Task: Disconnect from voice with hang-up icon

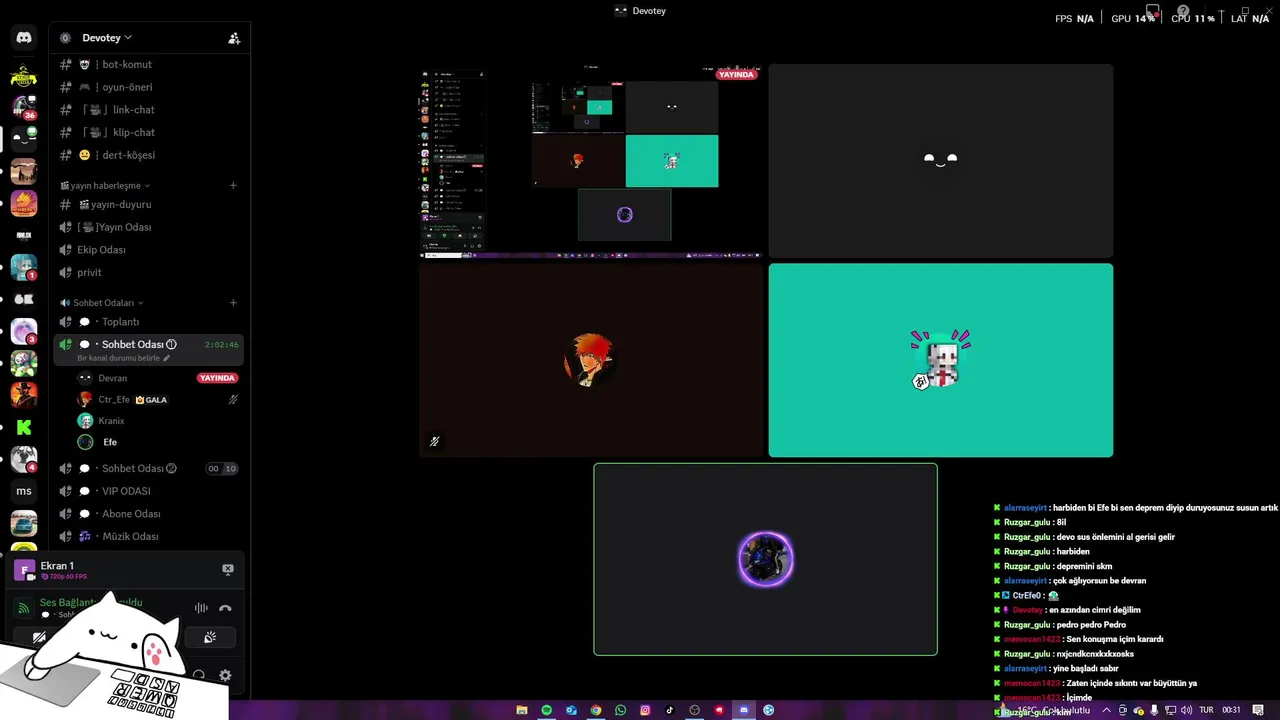Action: (225, 608)
